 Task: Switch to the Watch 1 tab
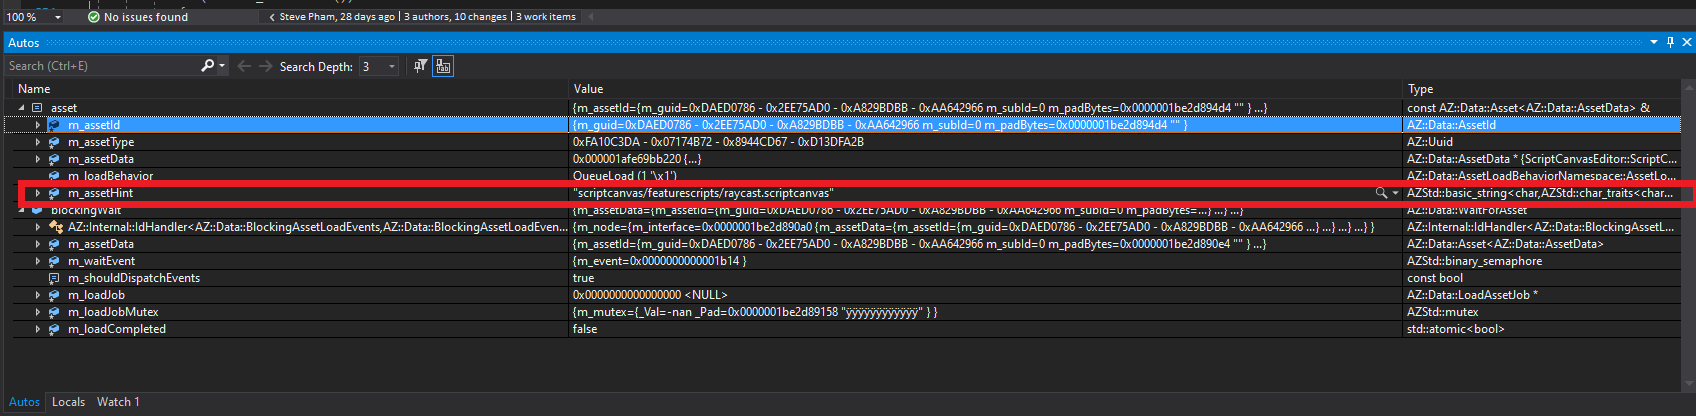click(x=118, y=402)
